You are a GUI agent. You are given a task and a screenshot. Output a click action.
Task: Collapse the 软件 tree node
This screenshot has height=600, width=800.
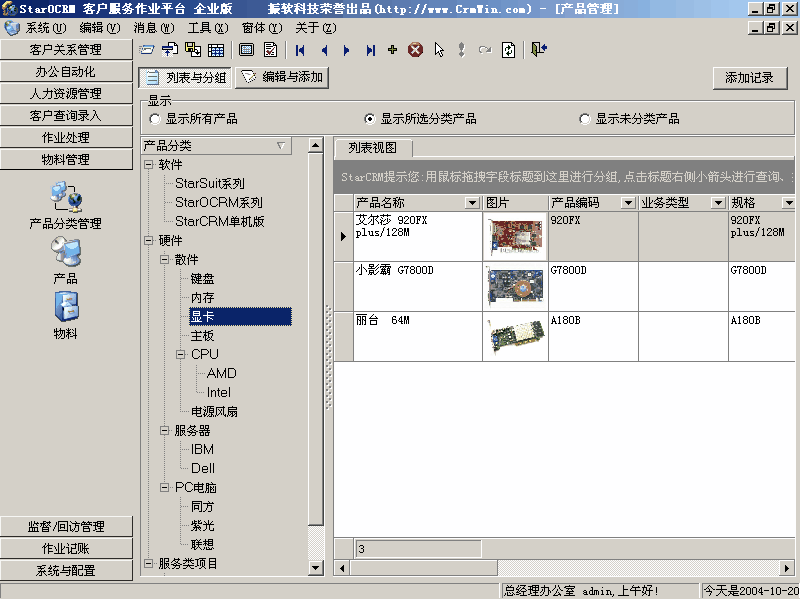(x=148, y=165)
